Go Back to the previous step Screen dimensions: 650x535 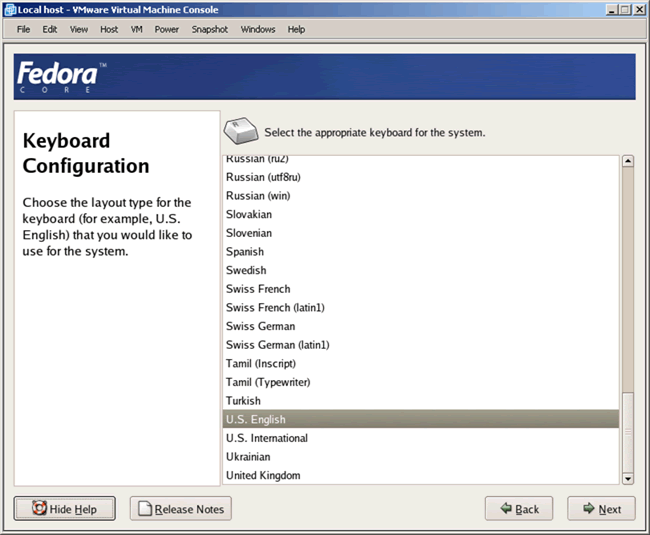pos(519,509)
